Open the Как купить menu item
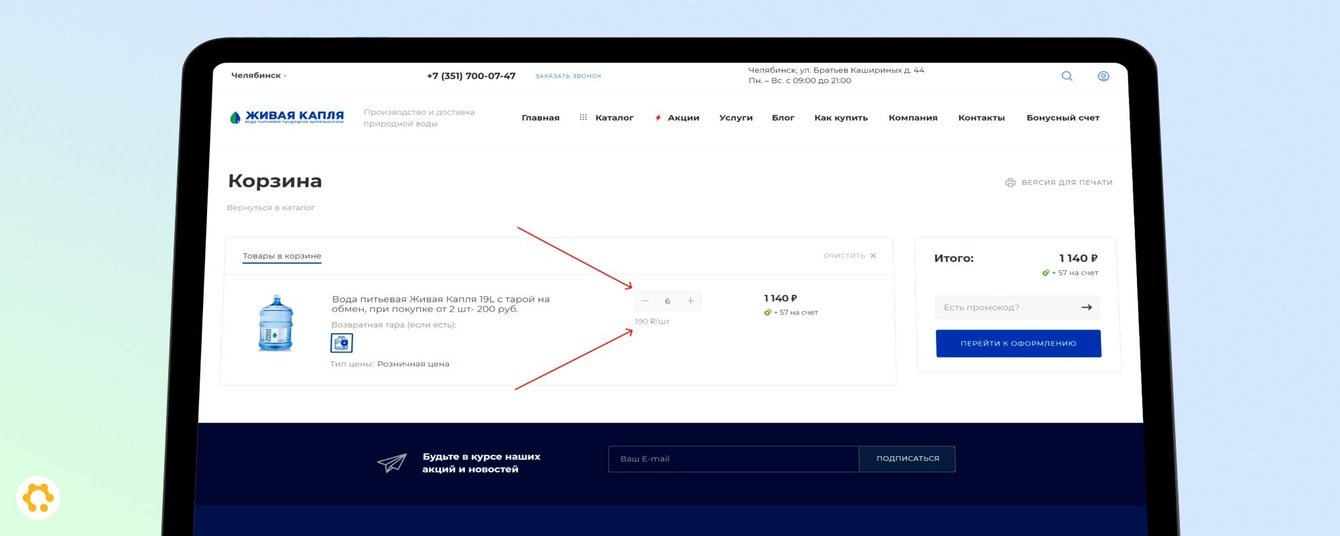1340x536 pixels. coord(841,118)
